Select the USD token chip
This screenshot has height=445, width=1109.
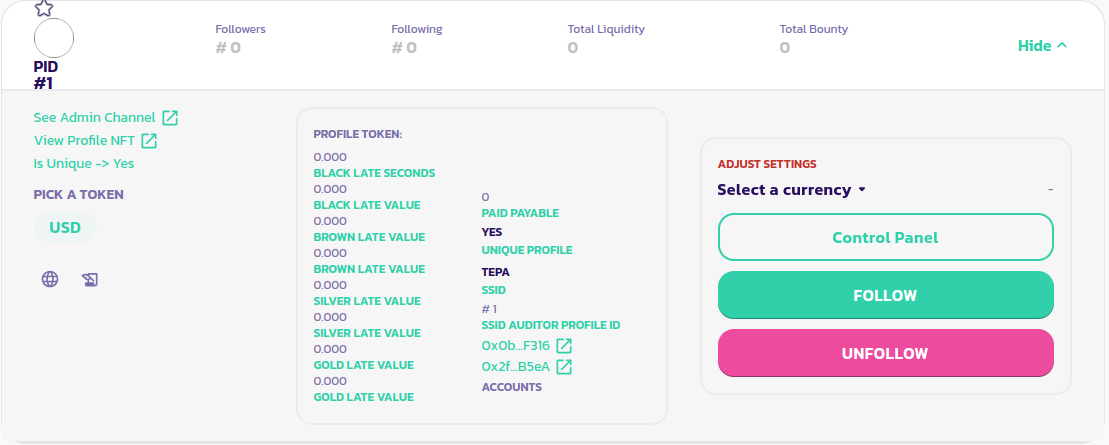point(65,228)
